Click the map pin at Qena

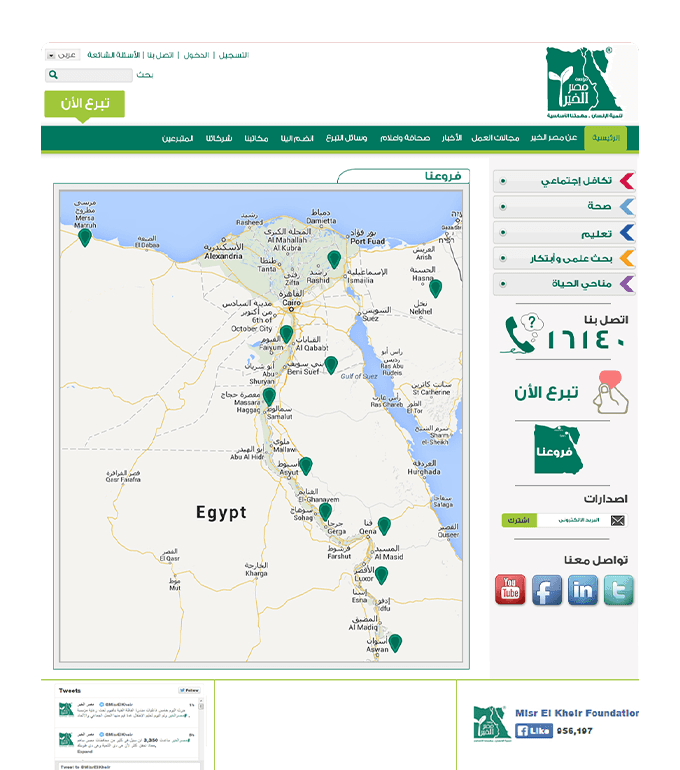[x=384, y=526]
